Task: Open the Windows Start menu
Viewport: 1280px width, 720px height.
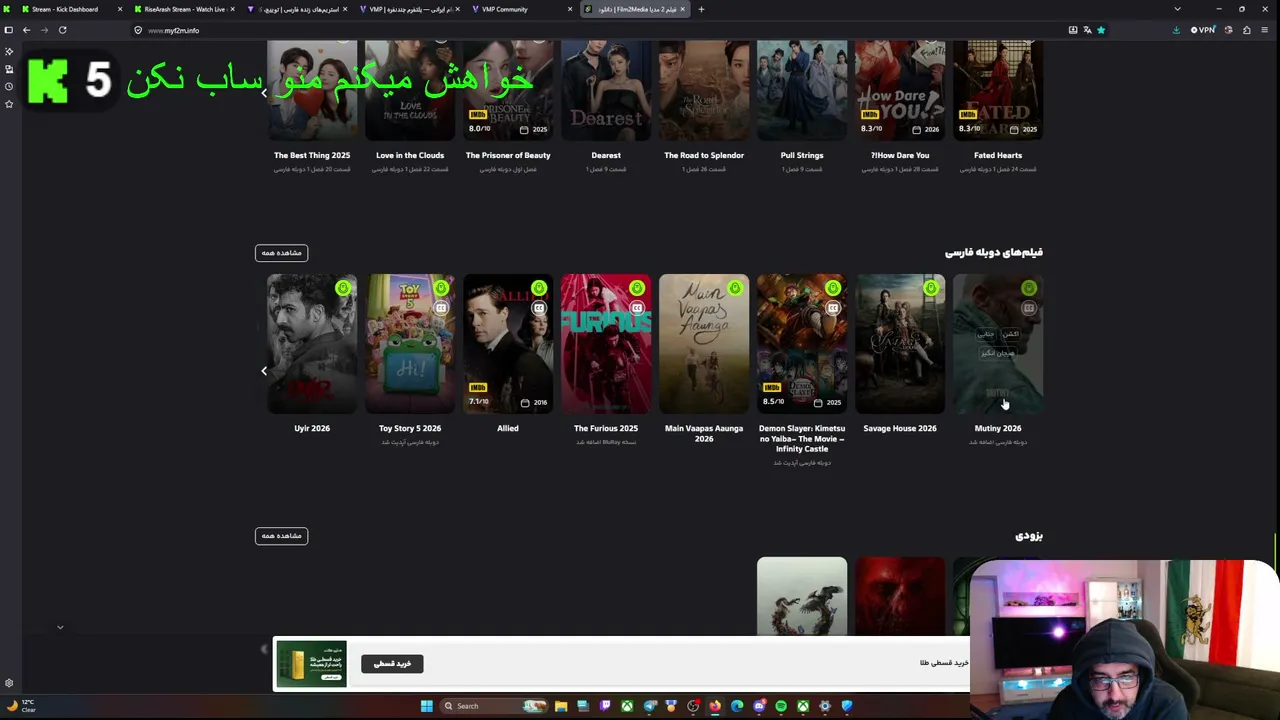Action: (x=427, y=706)
